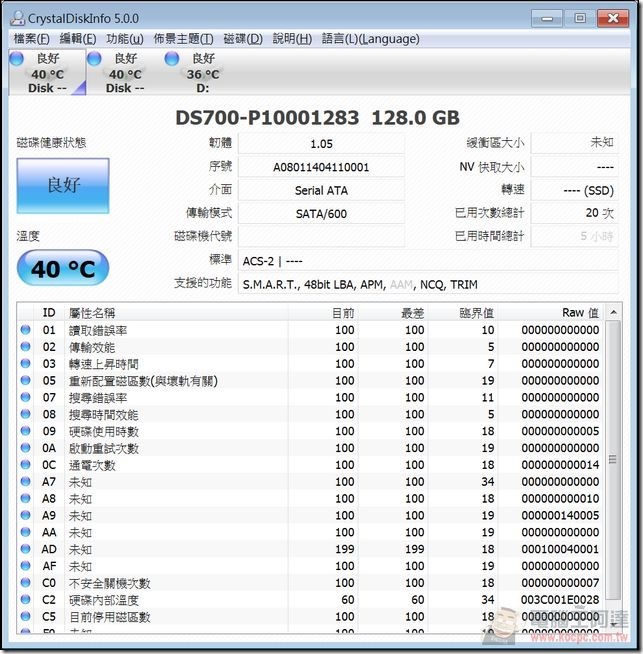643x654 pixels.
Task: Click raw value 000100040001 in row AD
Action: point(560,549)
